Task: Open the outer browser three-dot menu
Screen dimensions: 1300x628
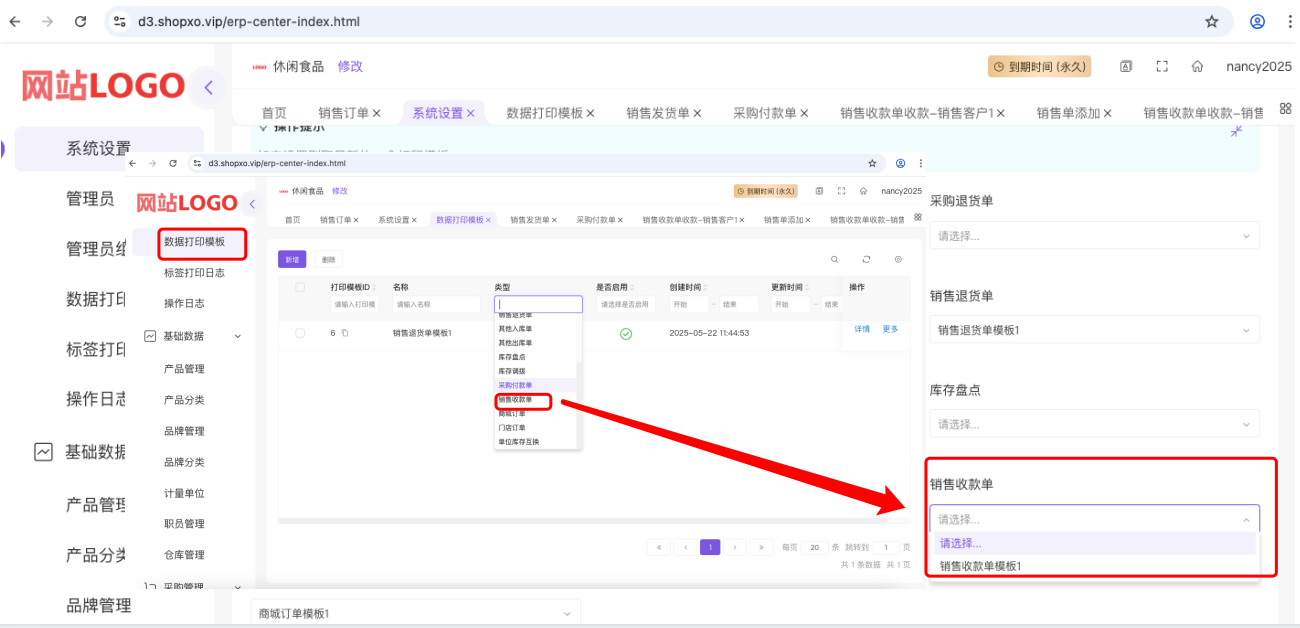Action: 1289,21
